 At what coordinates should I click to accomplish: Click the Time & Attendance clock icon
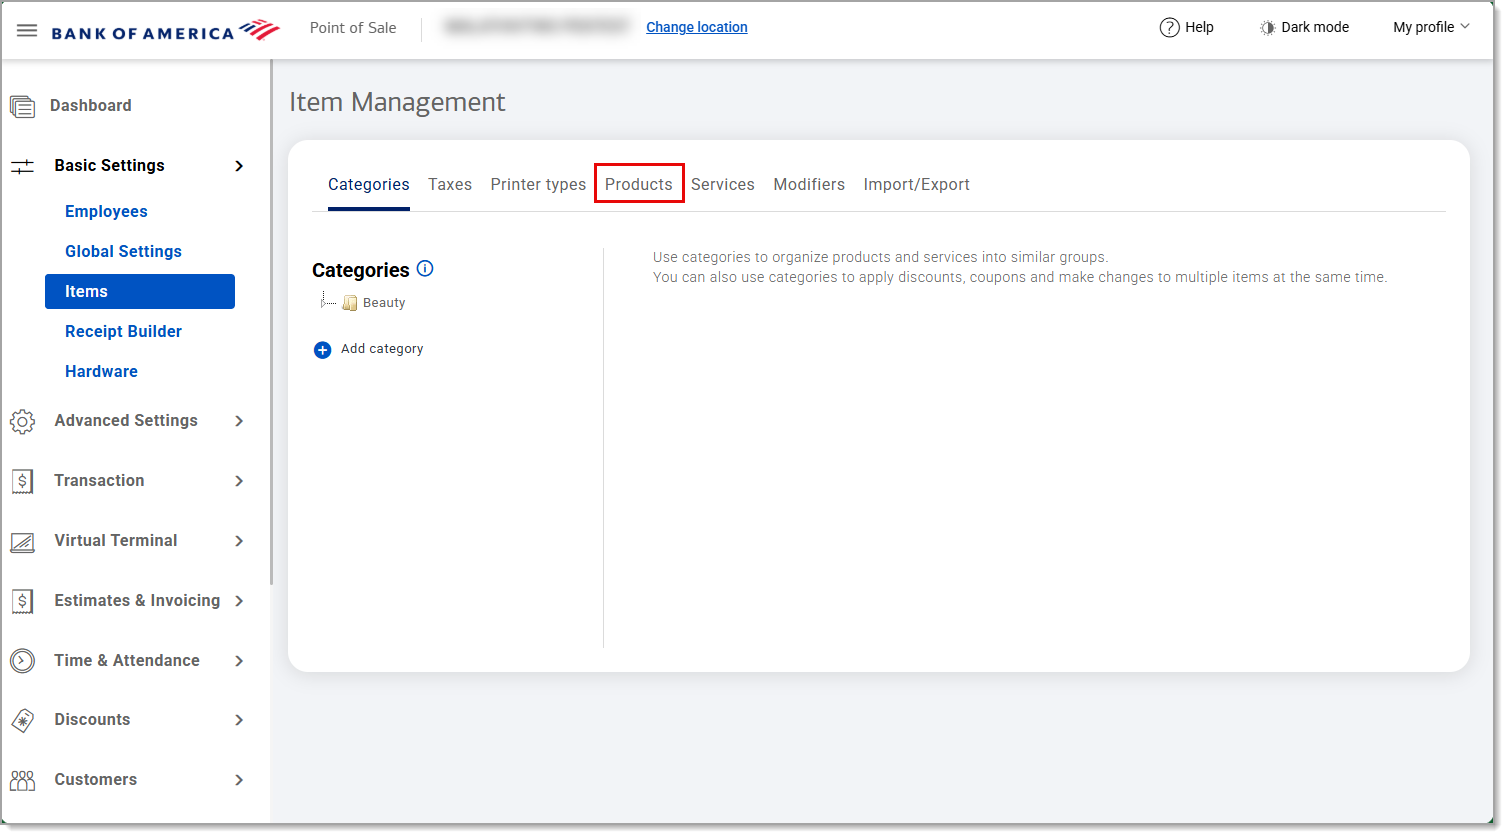(22, 660)
